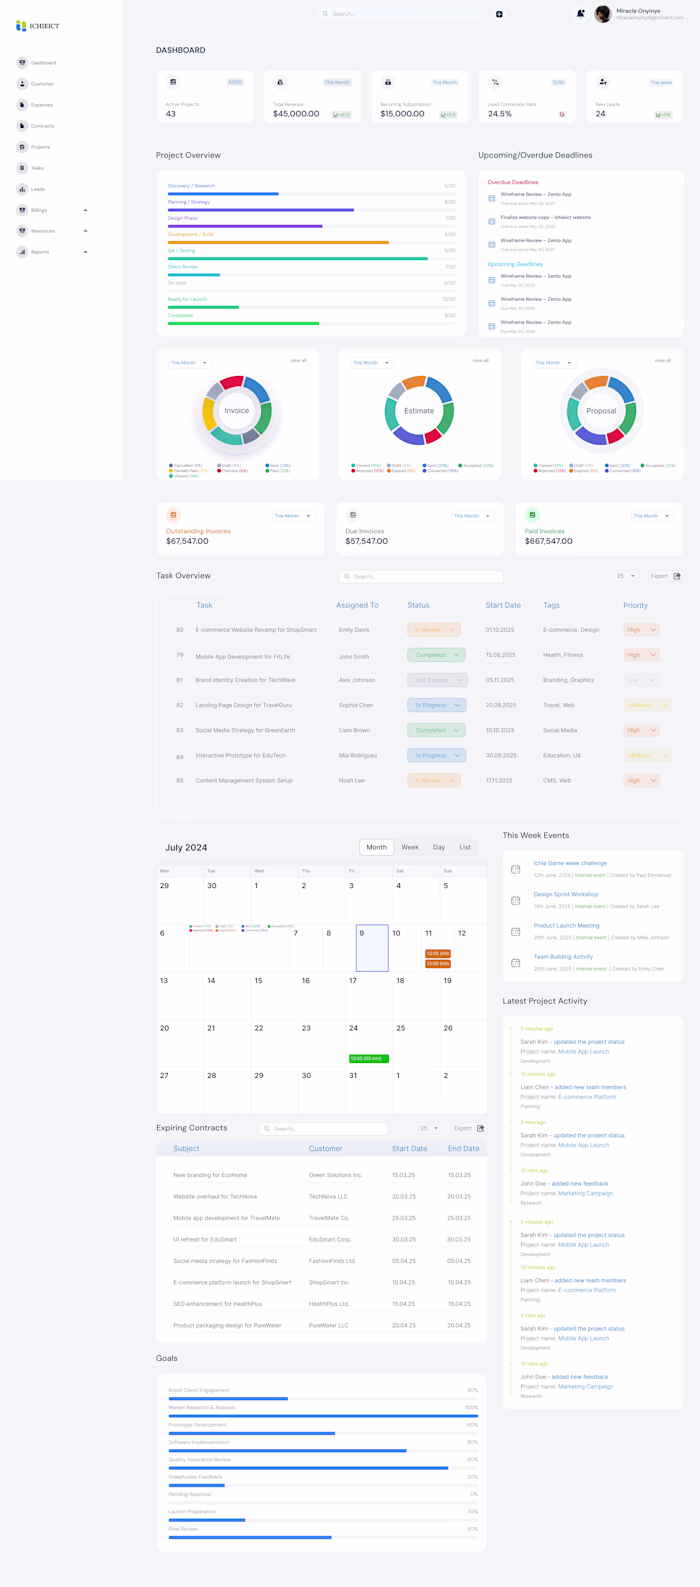Click the Expiring Contracts search field
The height and width of the screenshot is (1587, 700).
coord(323,1128)
